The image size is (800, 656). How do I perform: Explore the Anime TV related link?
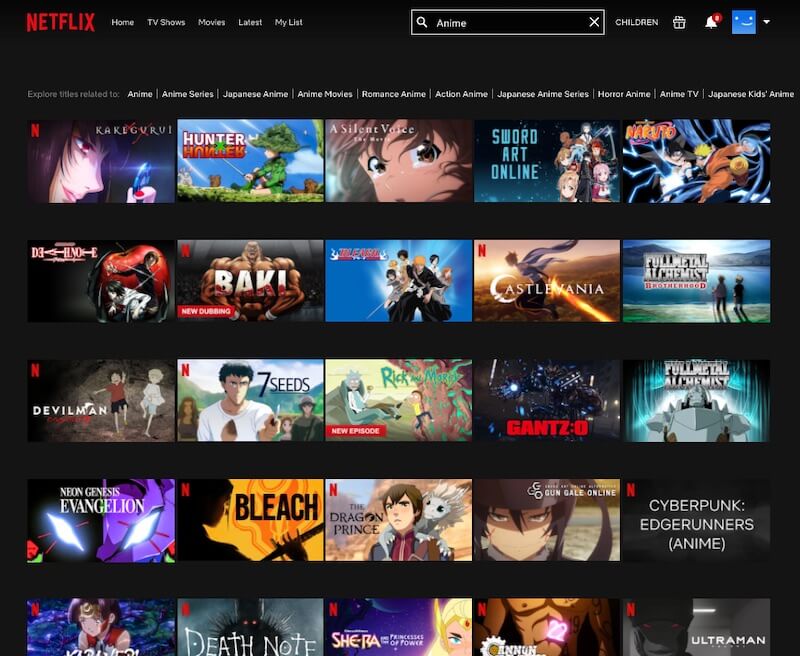click(x=679, y=94)
